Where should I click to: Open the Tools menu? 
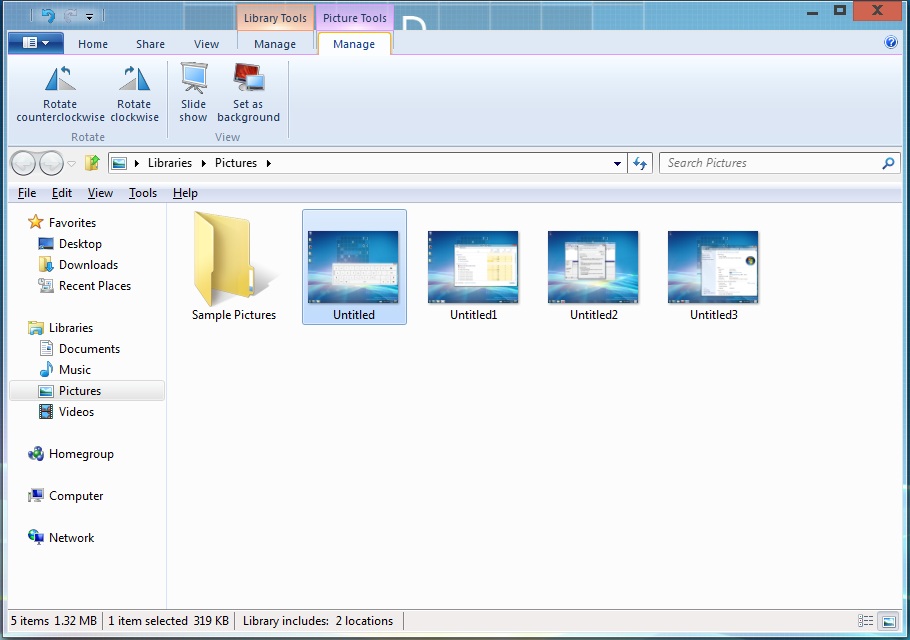tap(143, 193)
